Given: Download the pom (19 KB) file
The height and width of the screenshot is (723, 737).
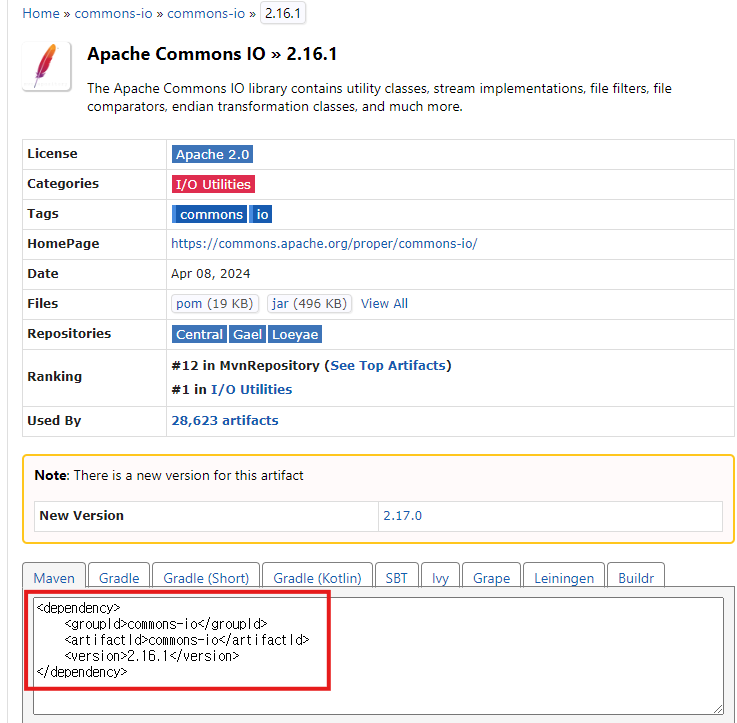Looking at the screenshot, I should tap(215, 304).
